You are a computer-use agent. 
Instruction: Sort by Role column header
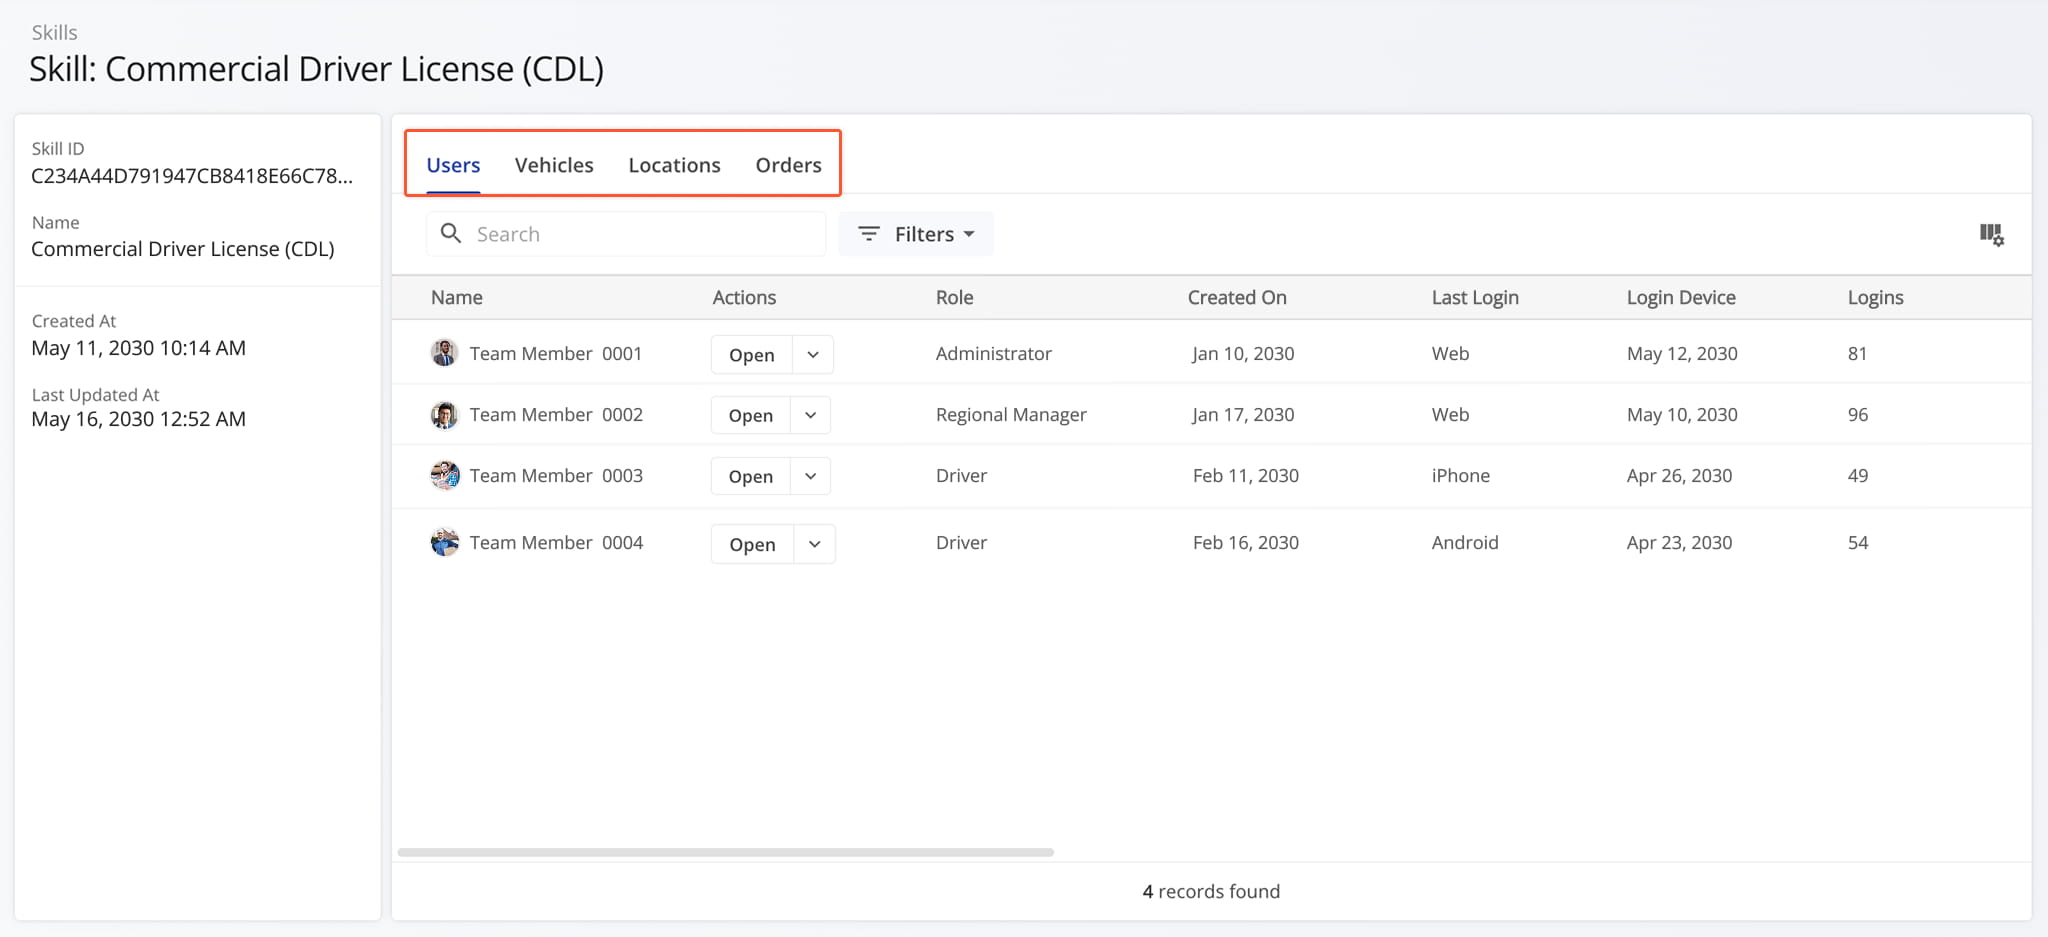(955, 297)
